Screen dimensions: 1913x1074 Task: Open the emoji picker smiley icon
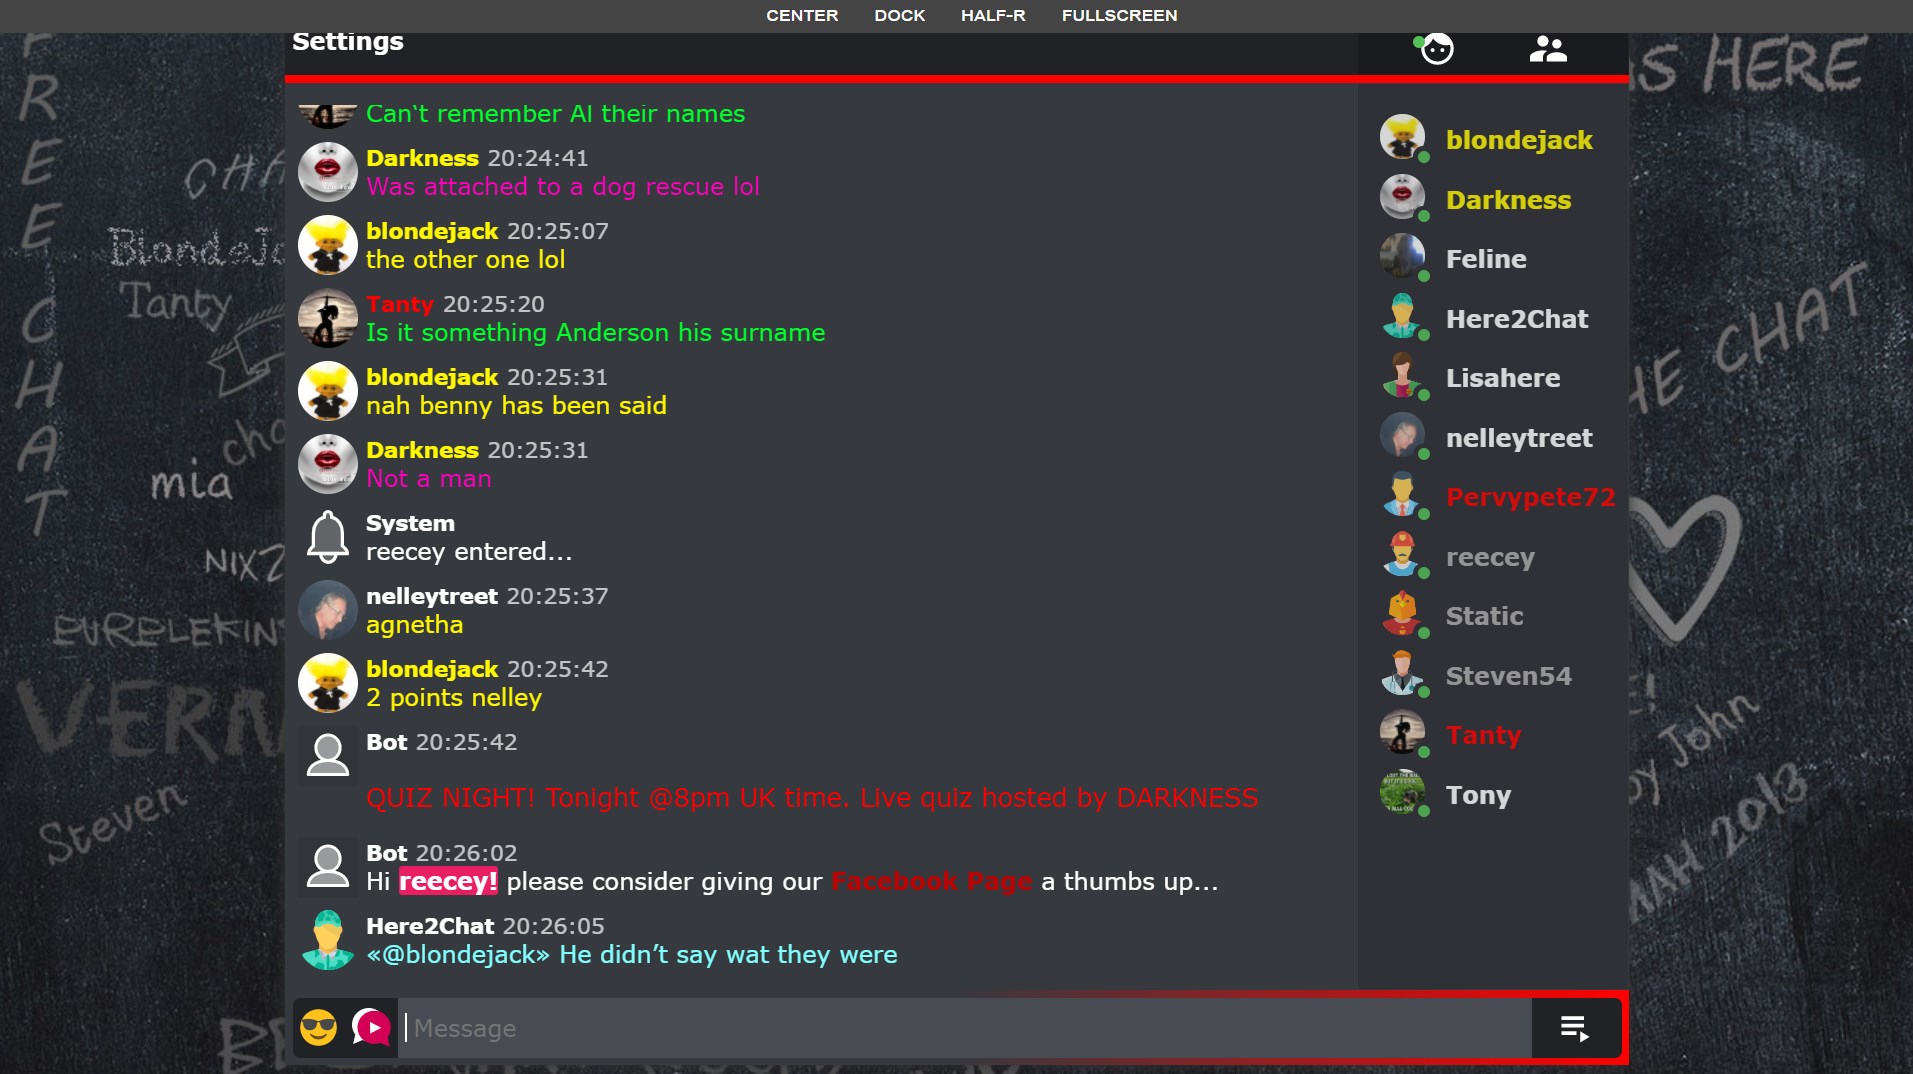click(319, 1028)
